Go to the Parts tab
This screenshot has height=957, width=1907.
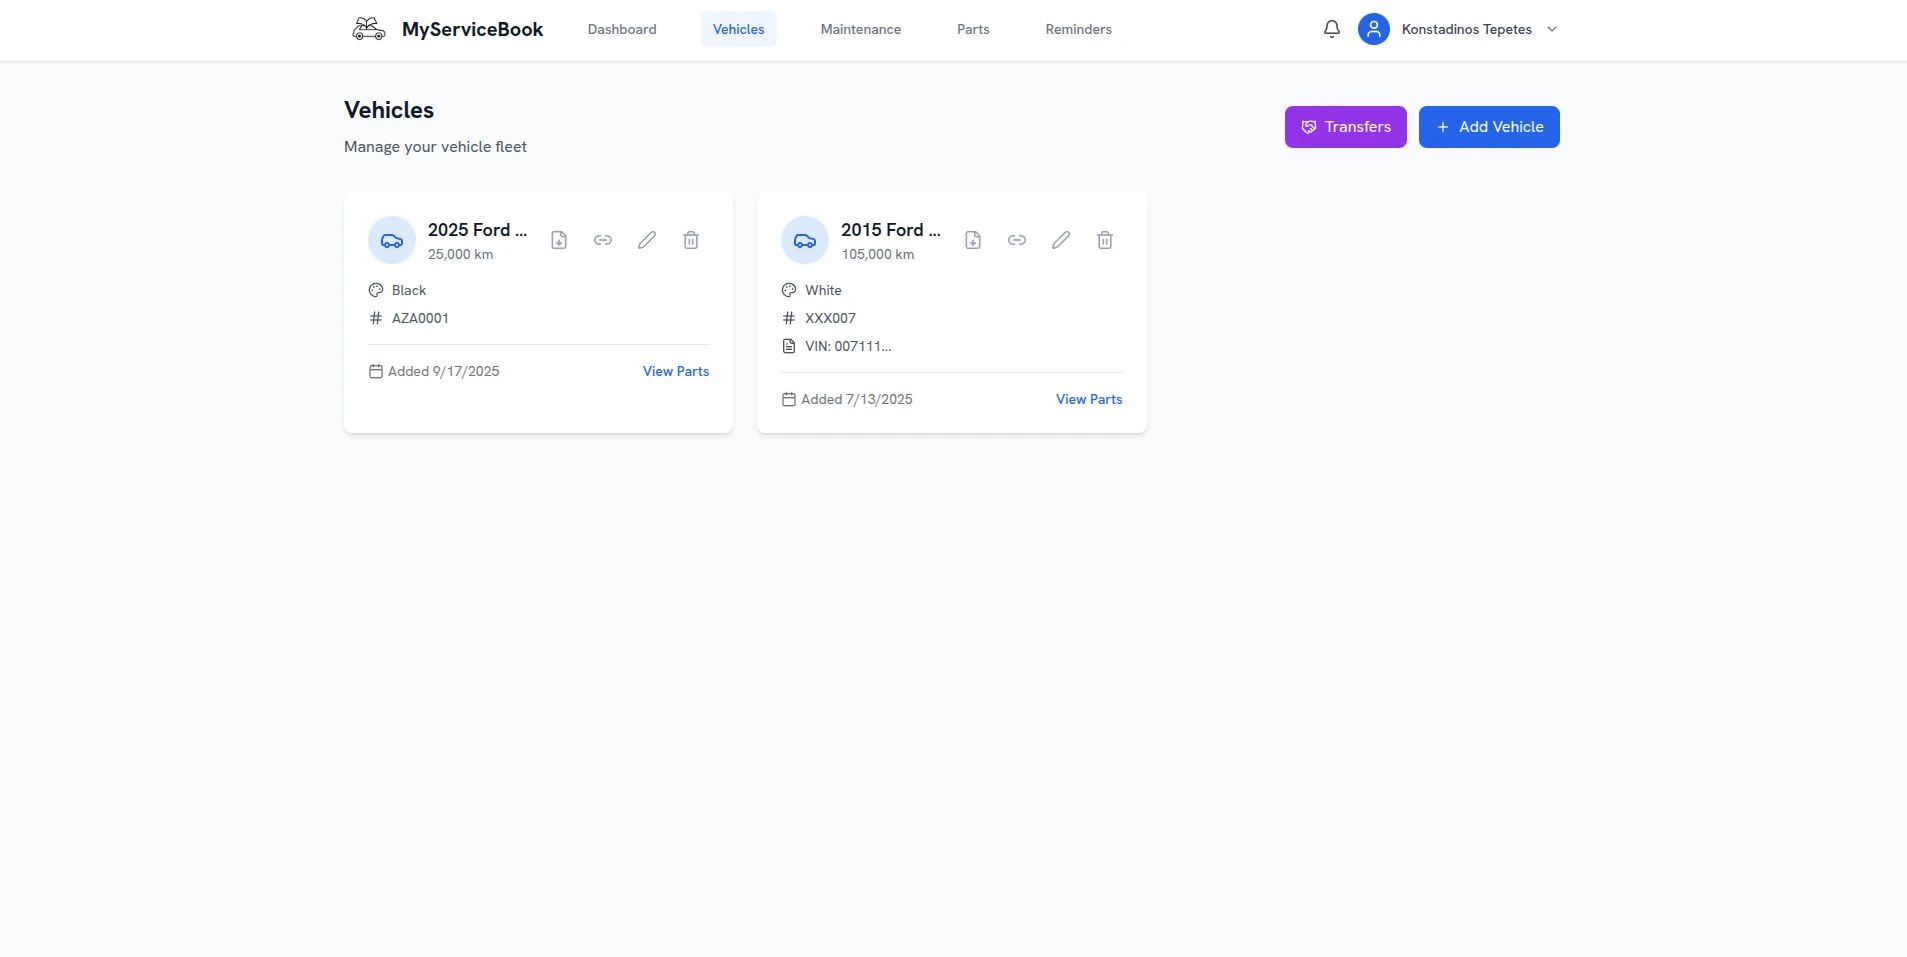click(972, 29)
